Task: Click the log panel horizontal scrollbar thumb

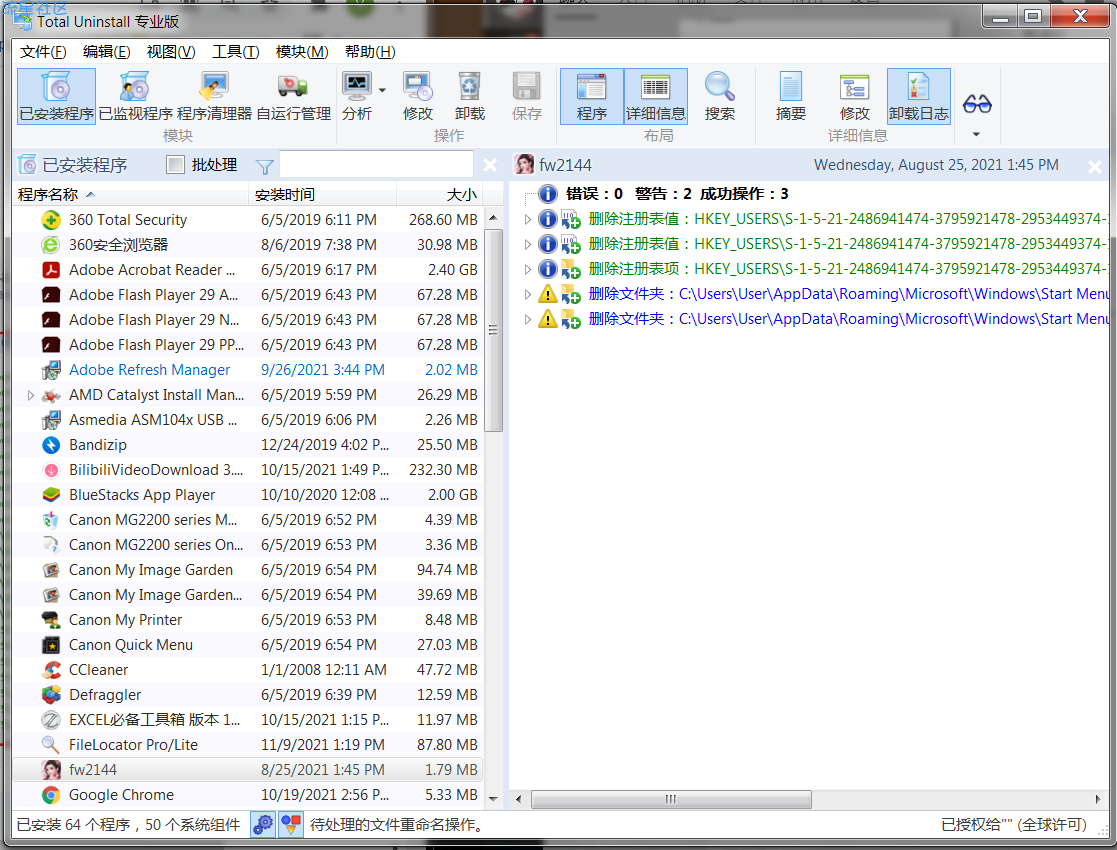Action: pyautogui.click(x=671, y=799)
